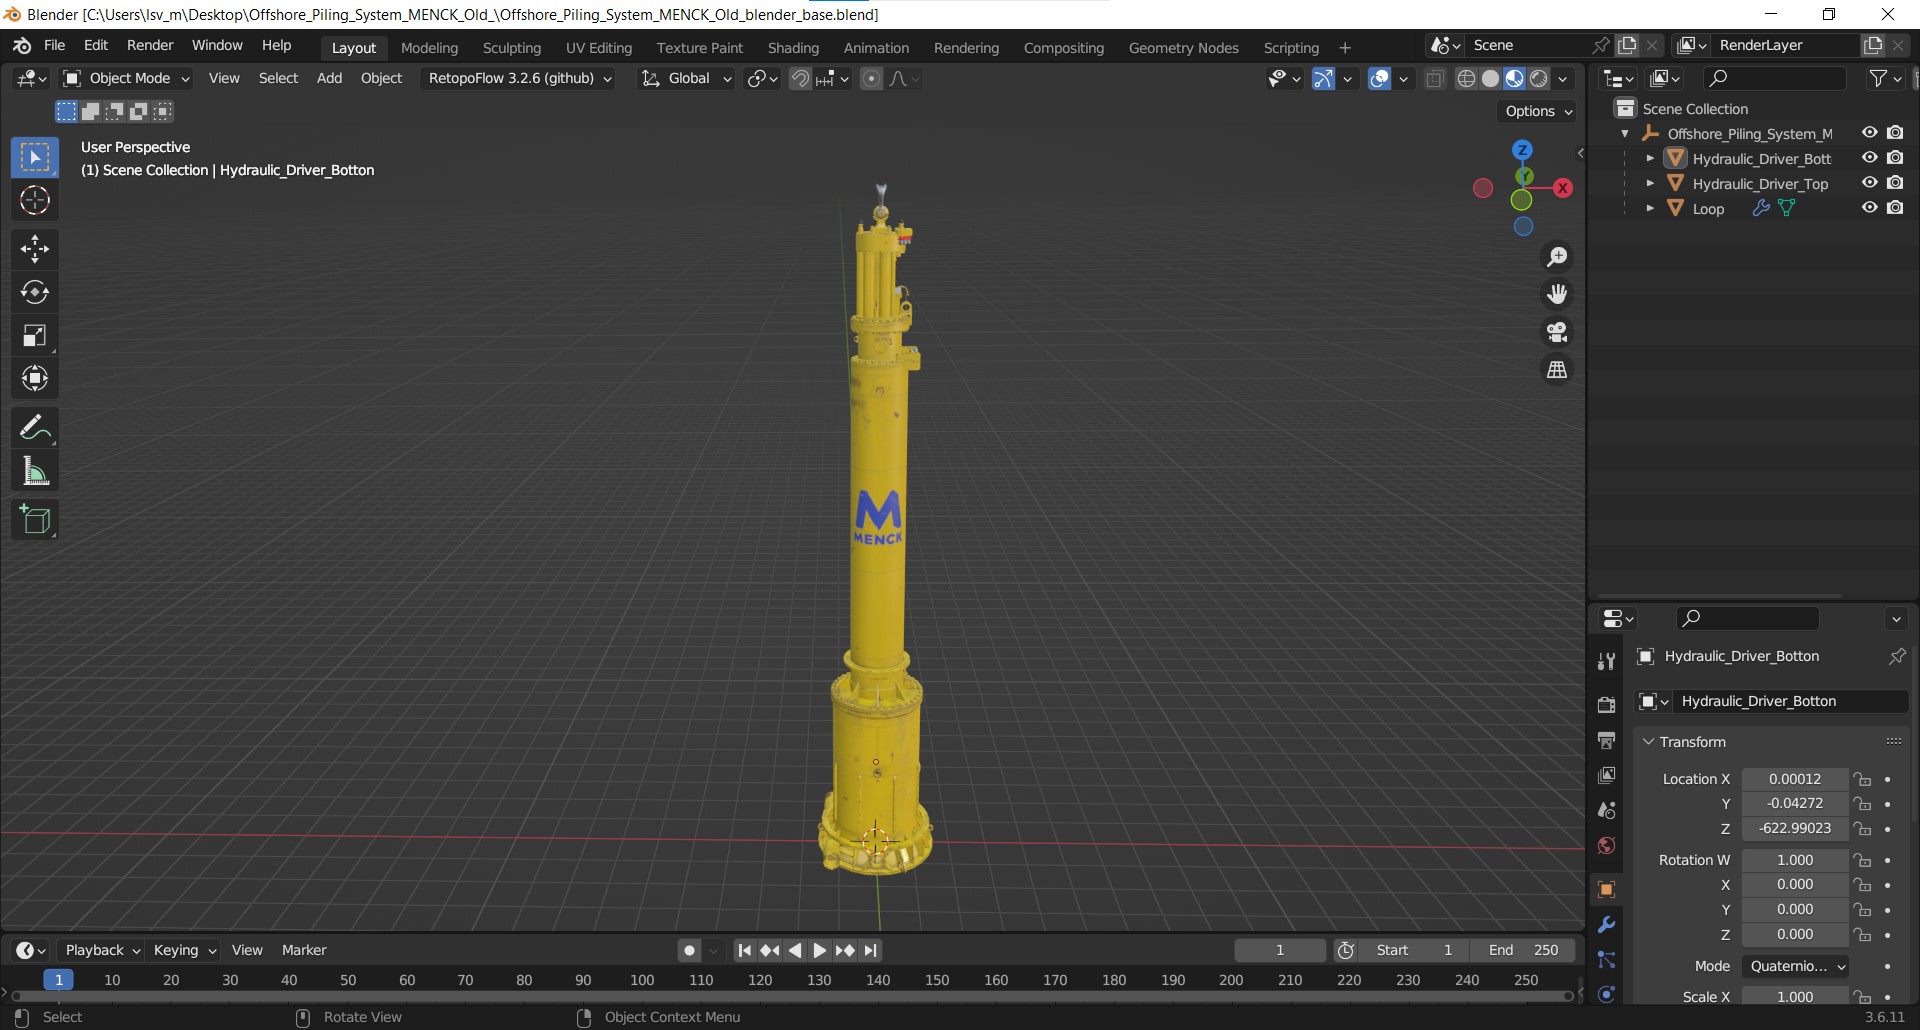
Task: Switch to Geometry Nodes workspace tab
Action: [1183, 48]
